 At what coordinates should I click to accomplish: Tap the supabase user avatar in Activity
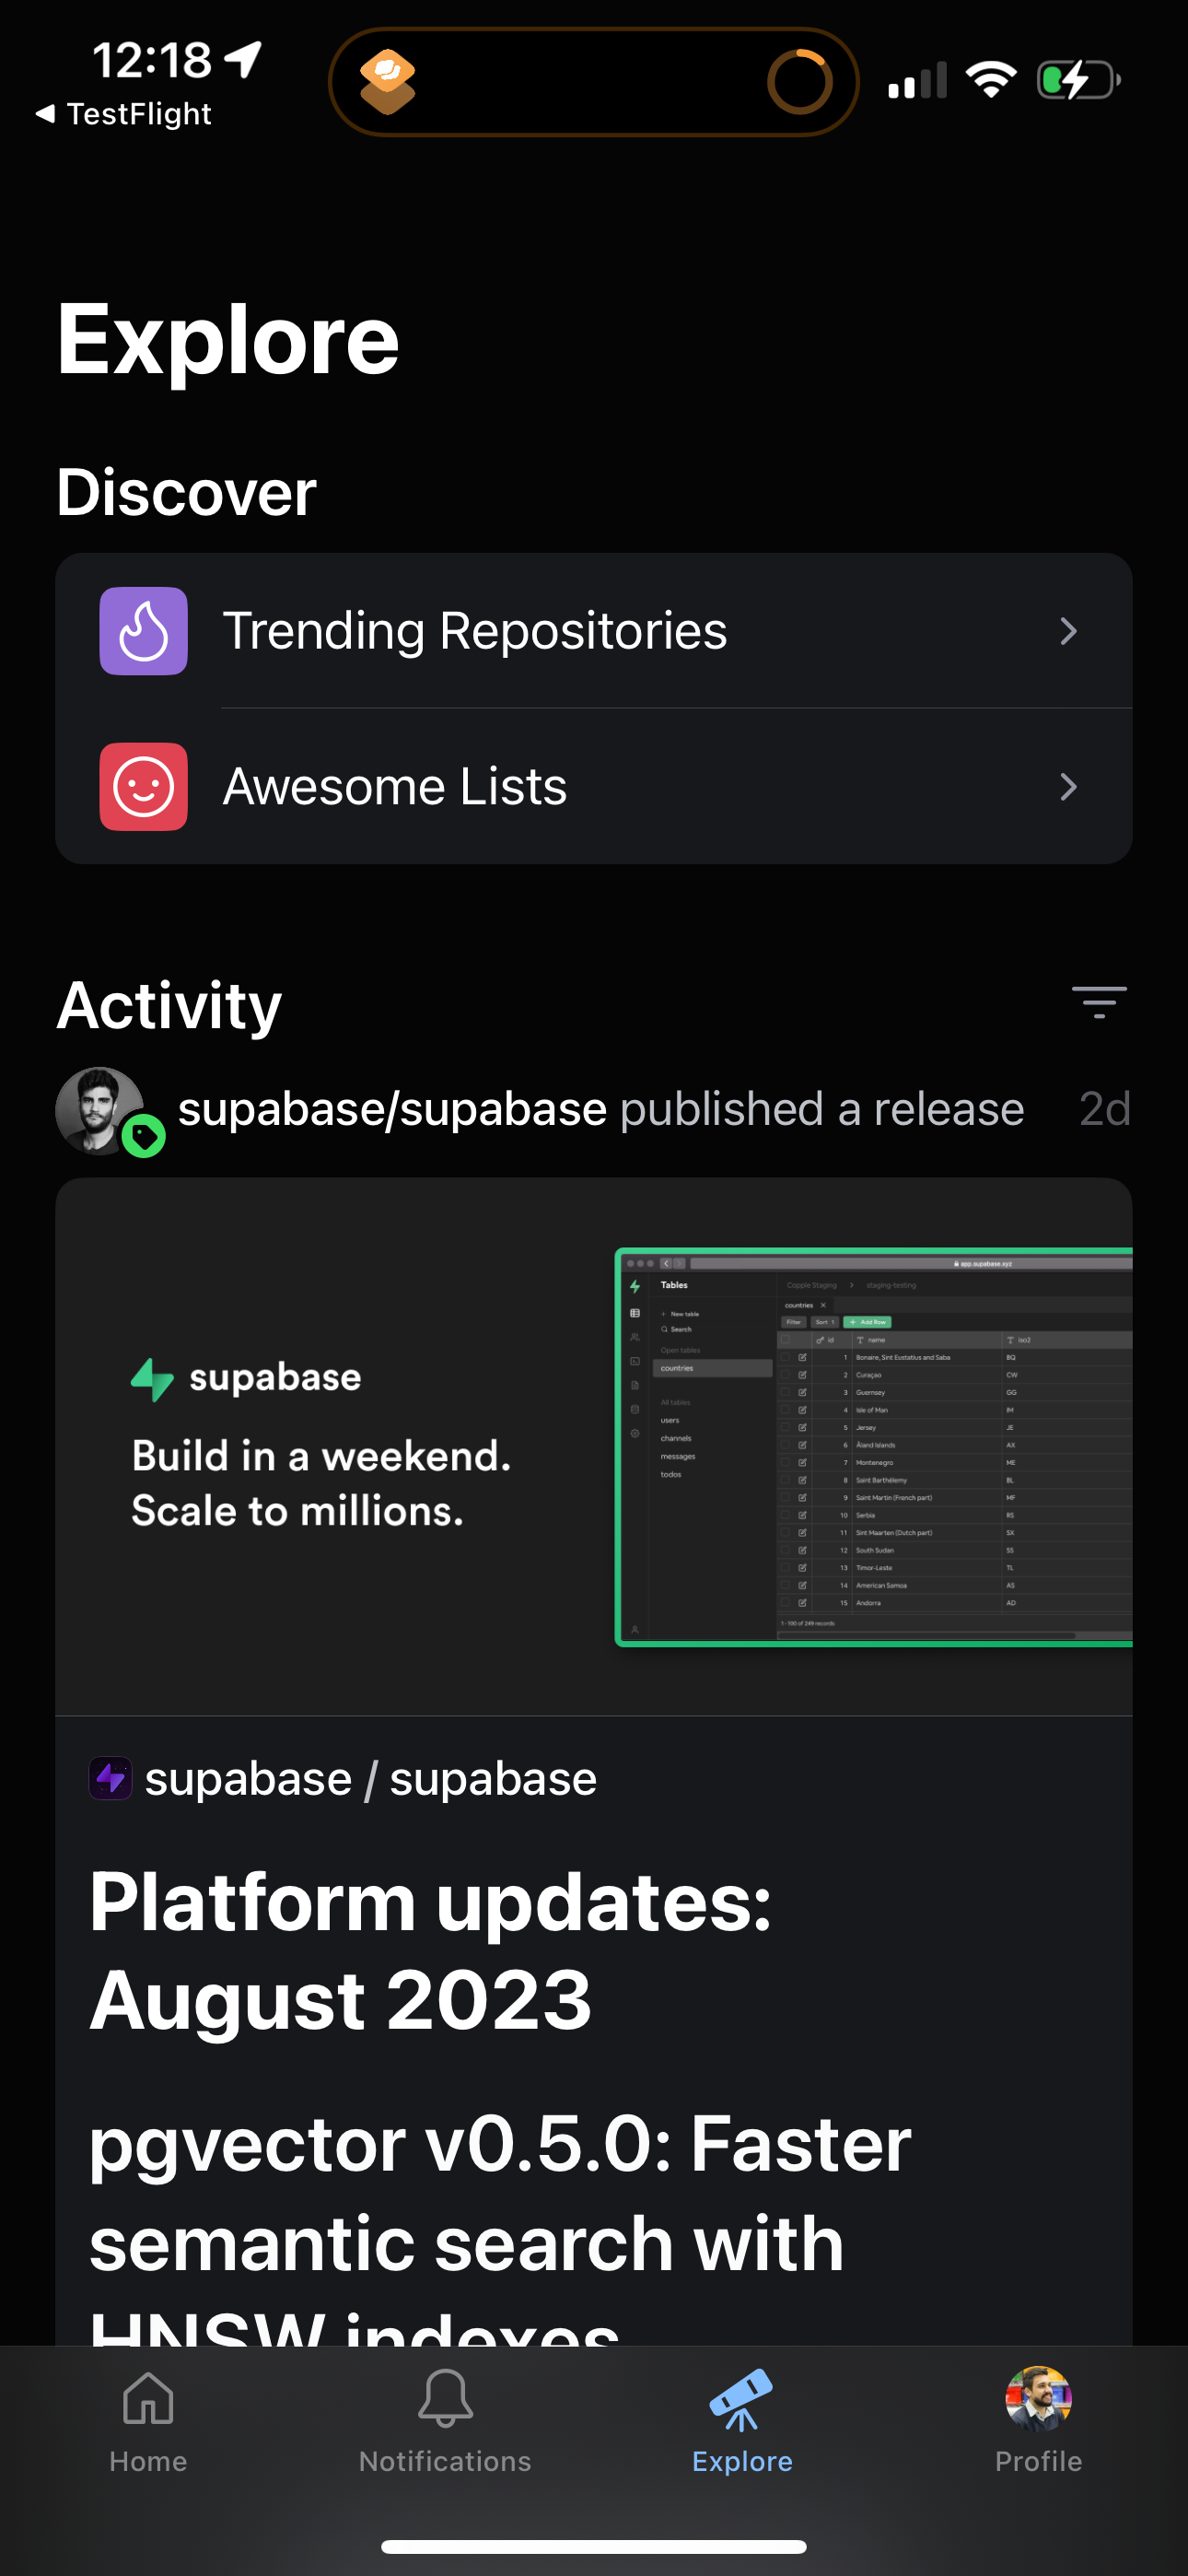(98, 1110)
